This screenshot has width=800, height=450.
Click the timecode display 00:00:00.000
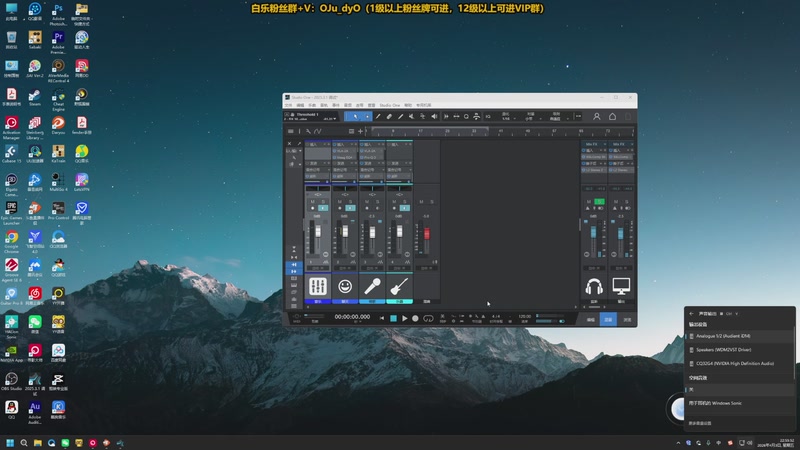click(352, 316)
